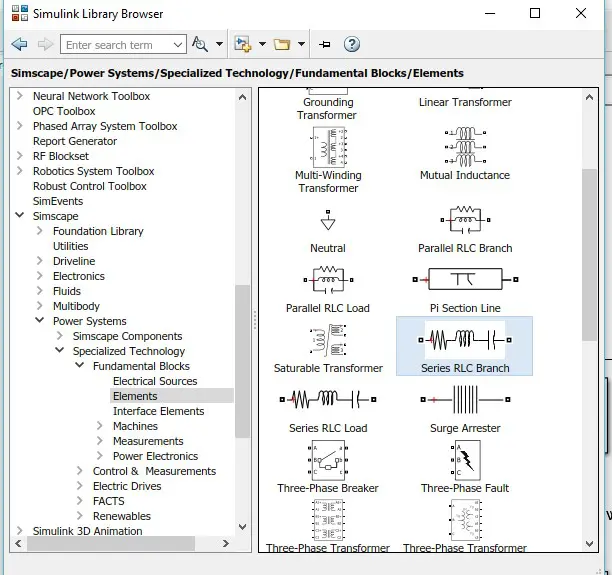Open dropdown arrow next to folder icon
The width and height of the screenshot is (612, 575).
[x=300, y=45]
